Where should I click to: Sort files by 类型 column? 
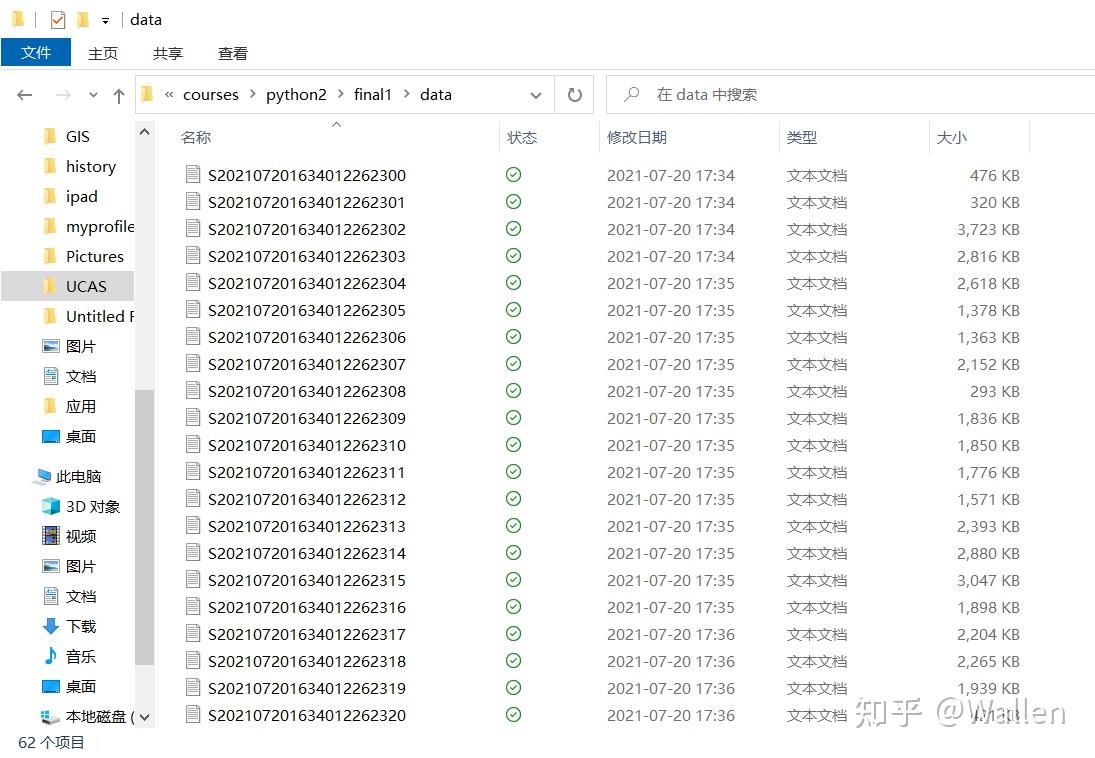(x=802, y=137)
